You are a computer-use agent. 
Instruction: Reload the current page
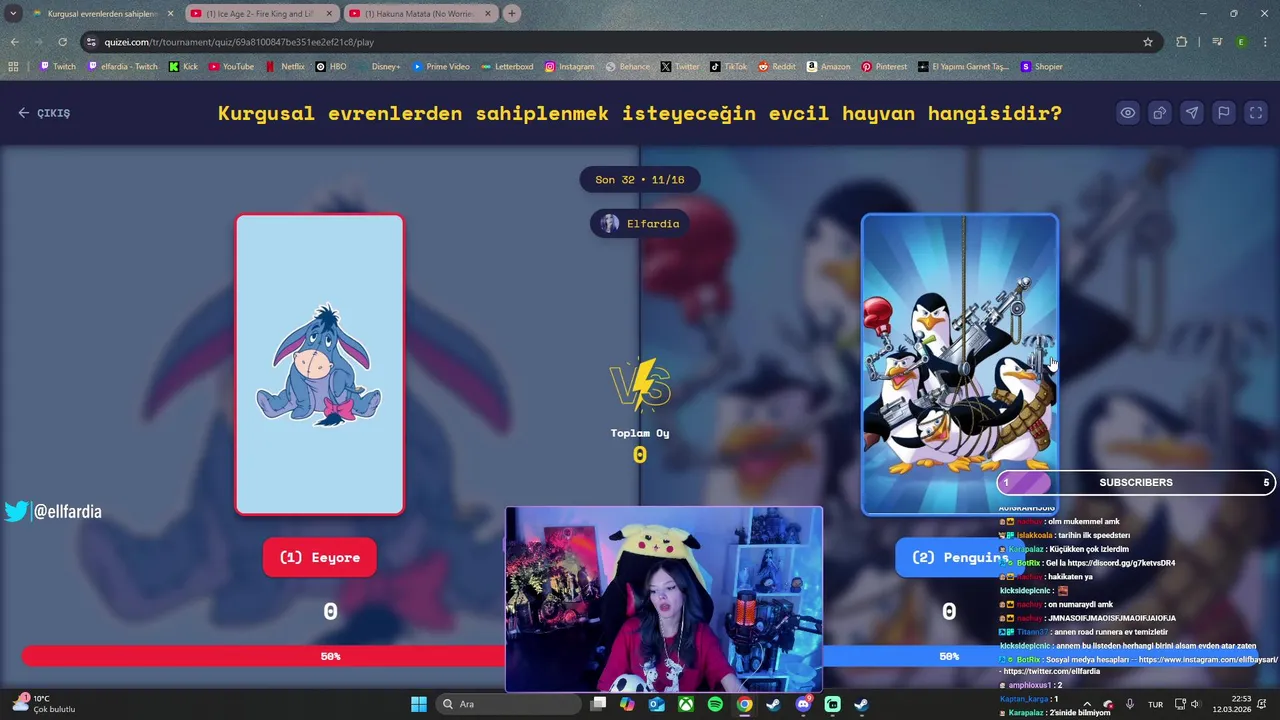[63, 42]
